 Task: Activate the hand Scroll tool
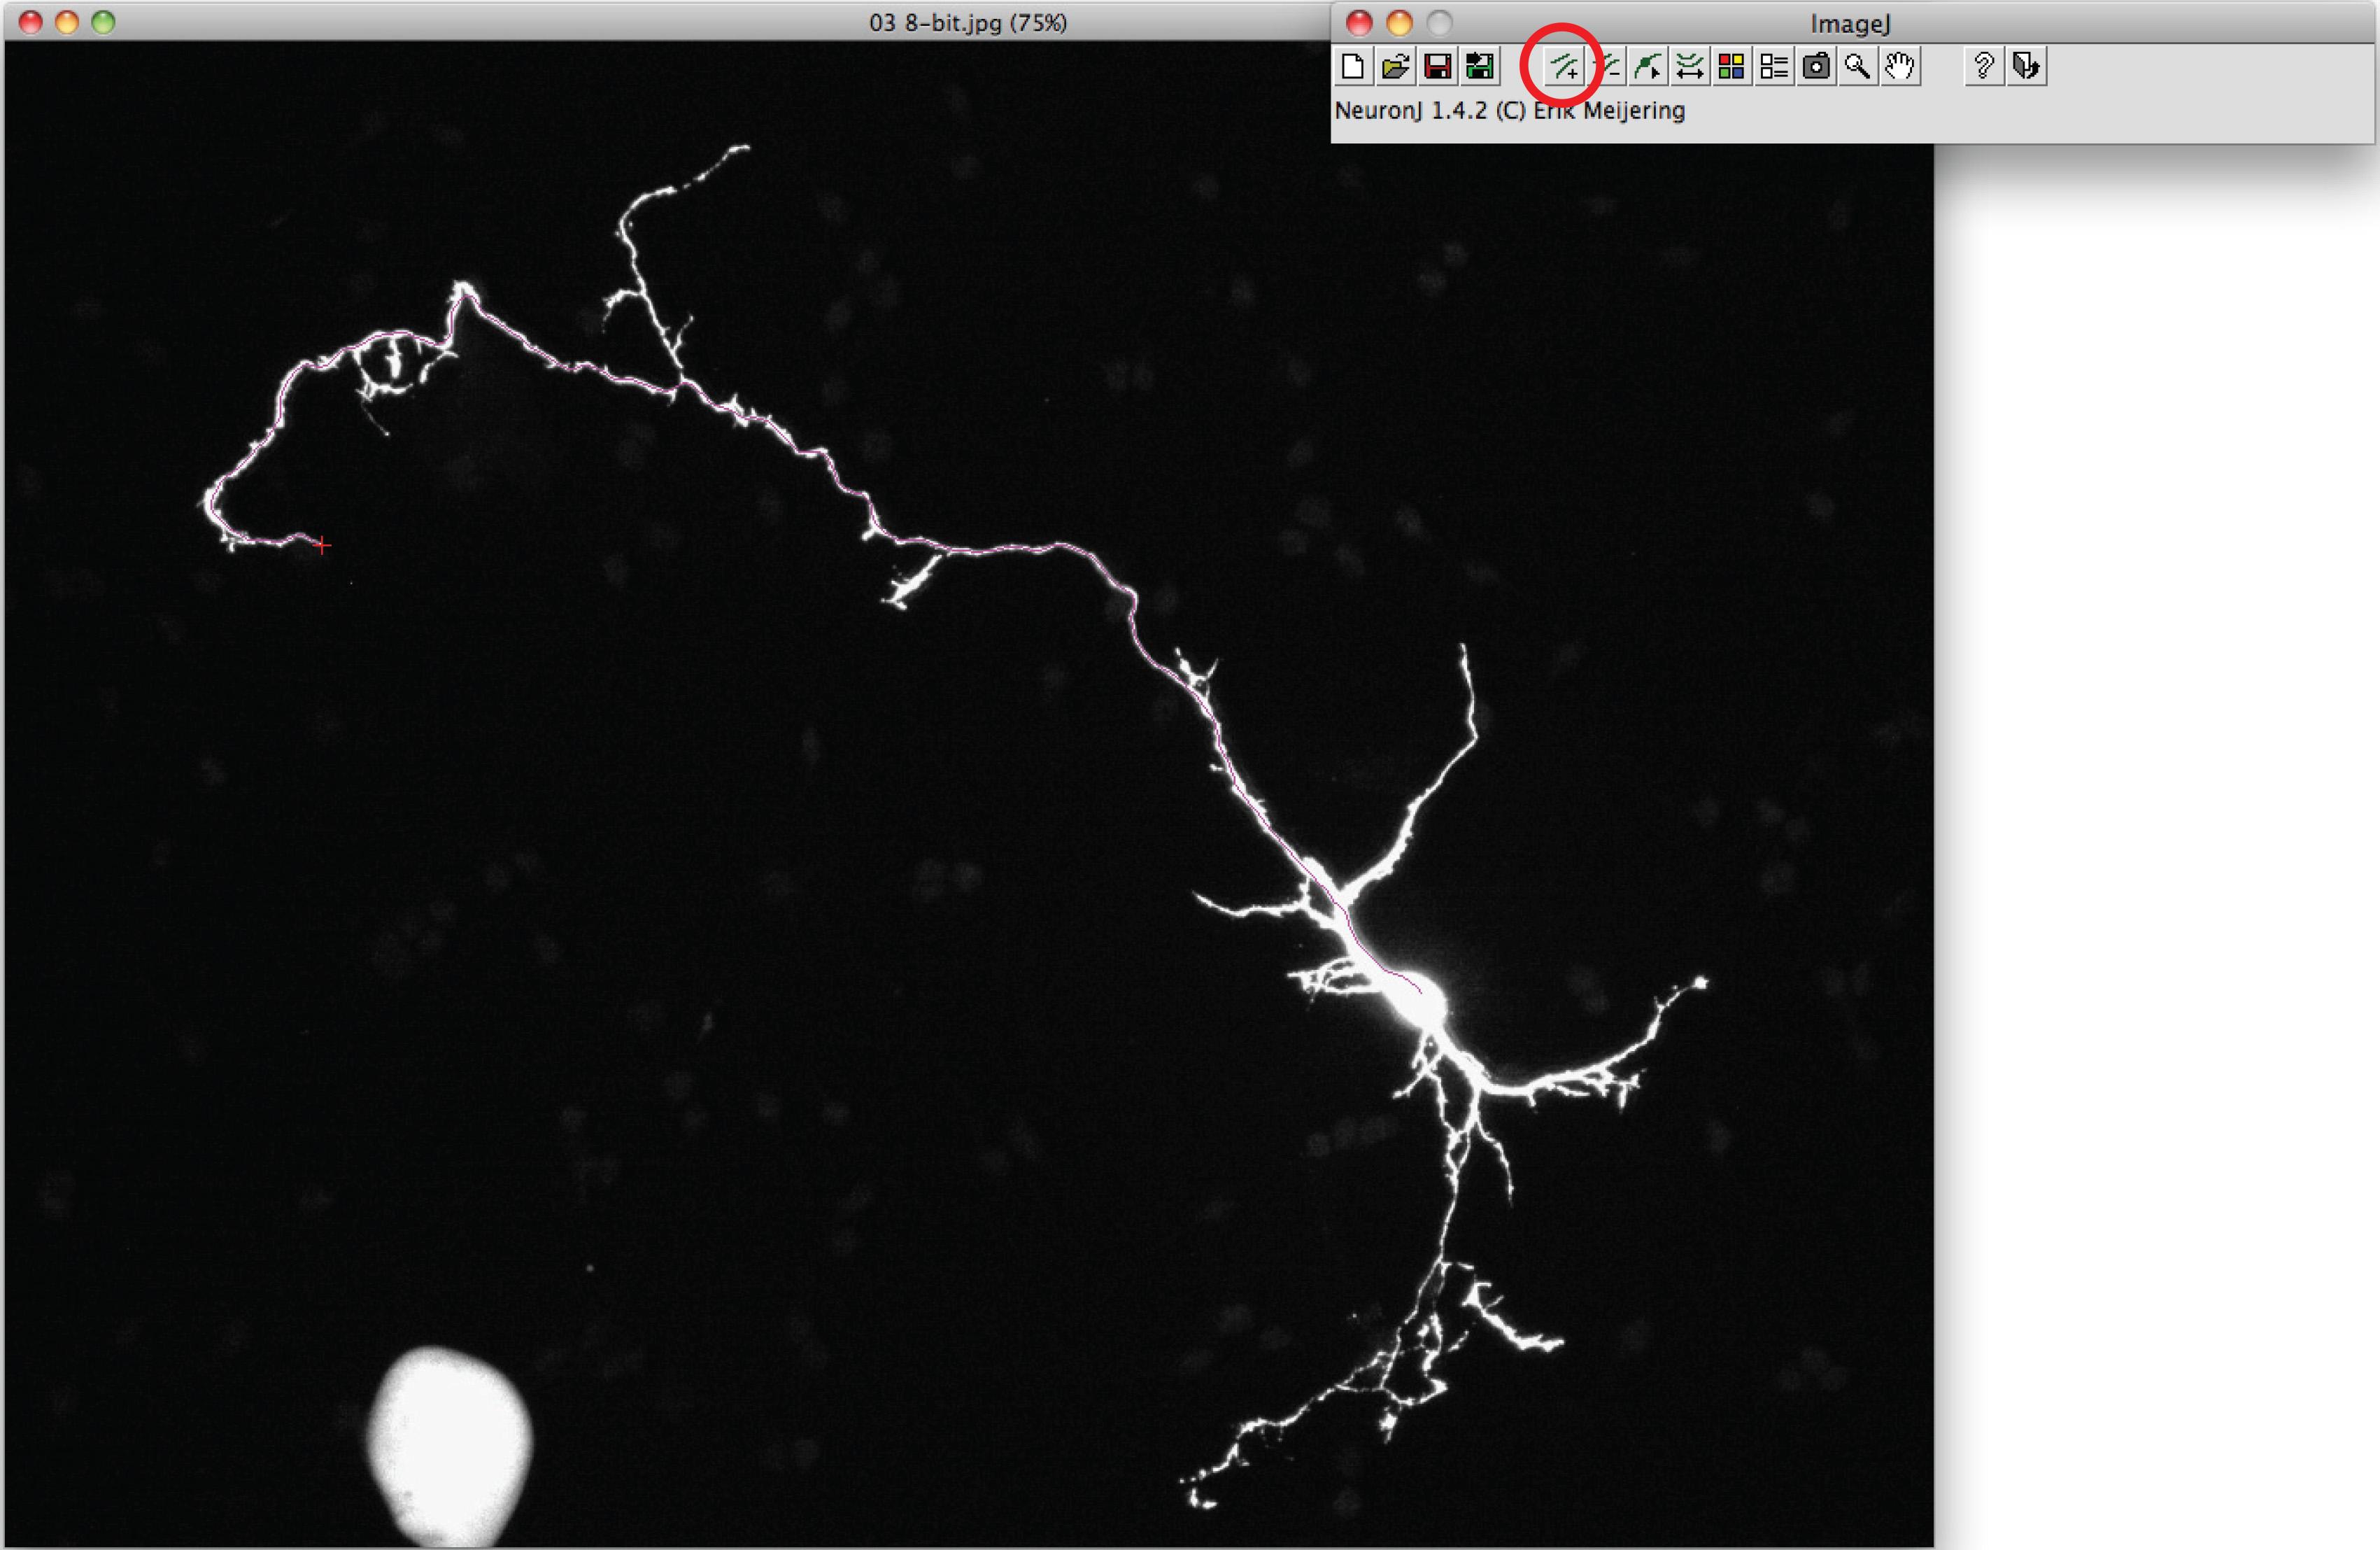click(x=1900, y=67)
